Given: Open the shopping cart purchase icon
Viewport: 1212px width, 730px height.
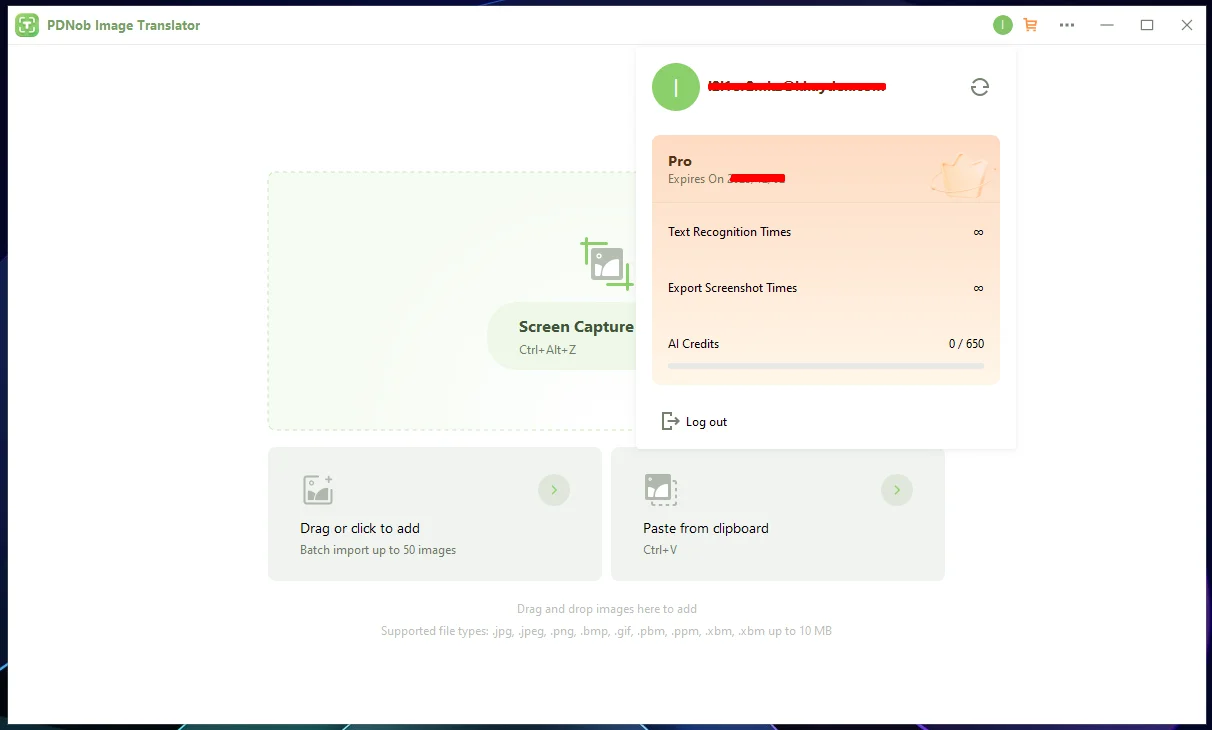Looking at the screenshot, I should tap(1031, 25).
